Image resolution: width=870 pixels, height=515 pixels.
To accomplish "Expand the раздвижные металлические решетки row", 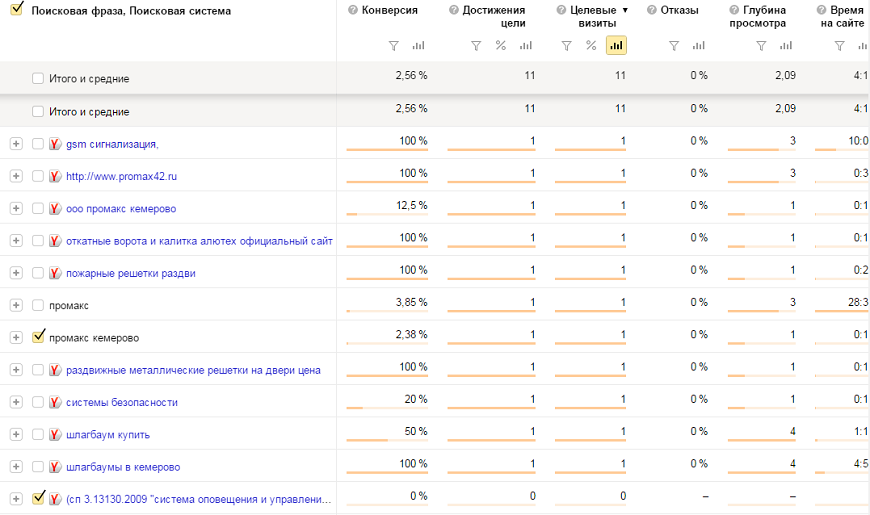I will coord(16,370).
